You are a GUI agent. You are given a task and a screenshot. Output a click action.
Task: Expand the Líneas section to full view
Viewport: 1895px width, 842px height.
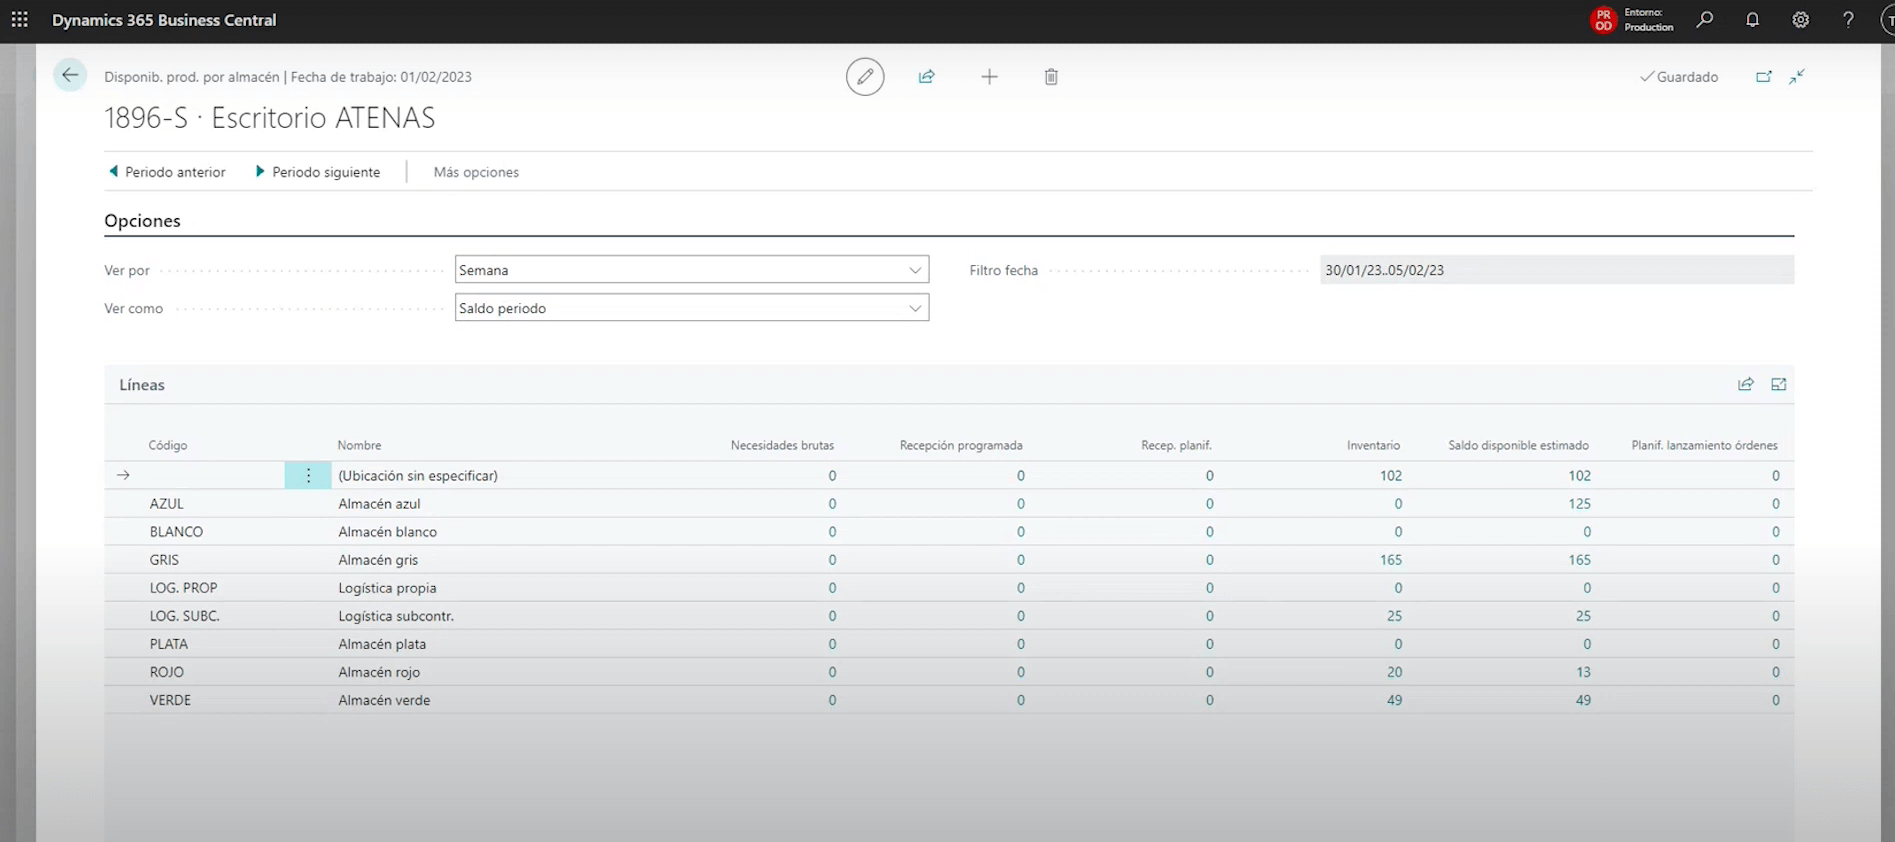point(1778,384)
